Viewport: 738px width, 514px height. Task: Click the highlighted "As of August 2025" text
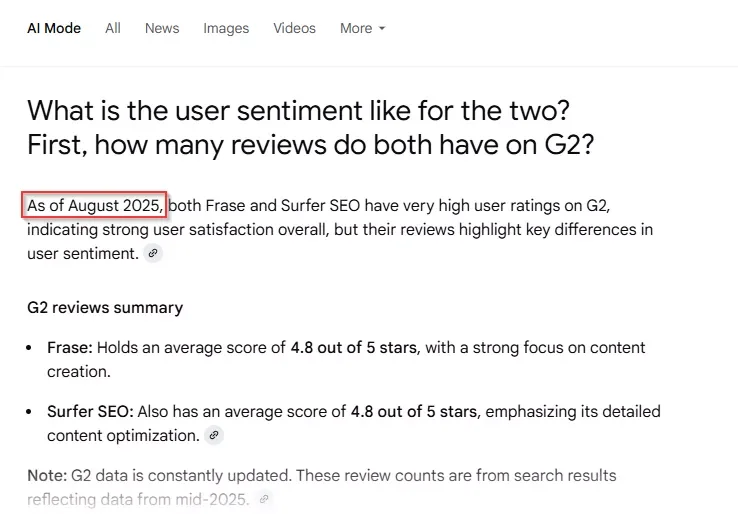click(x=94, y=206)
